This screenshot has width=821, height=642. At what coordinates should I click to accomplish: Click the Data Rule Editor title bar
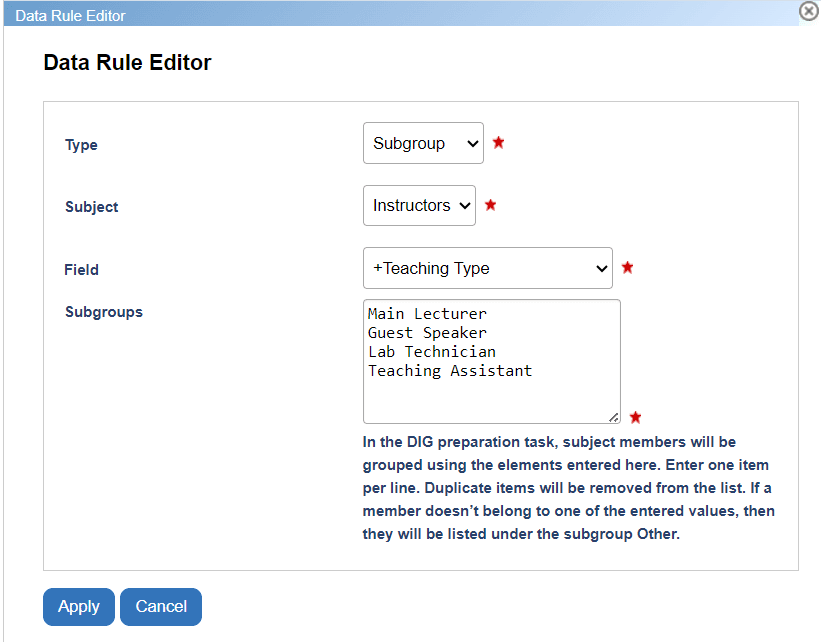(x=400, y=14)
